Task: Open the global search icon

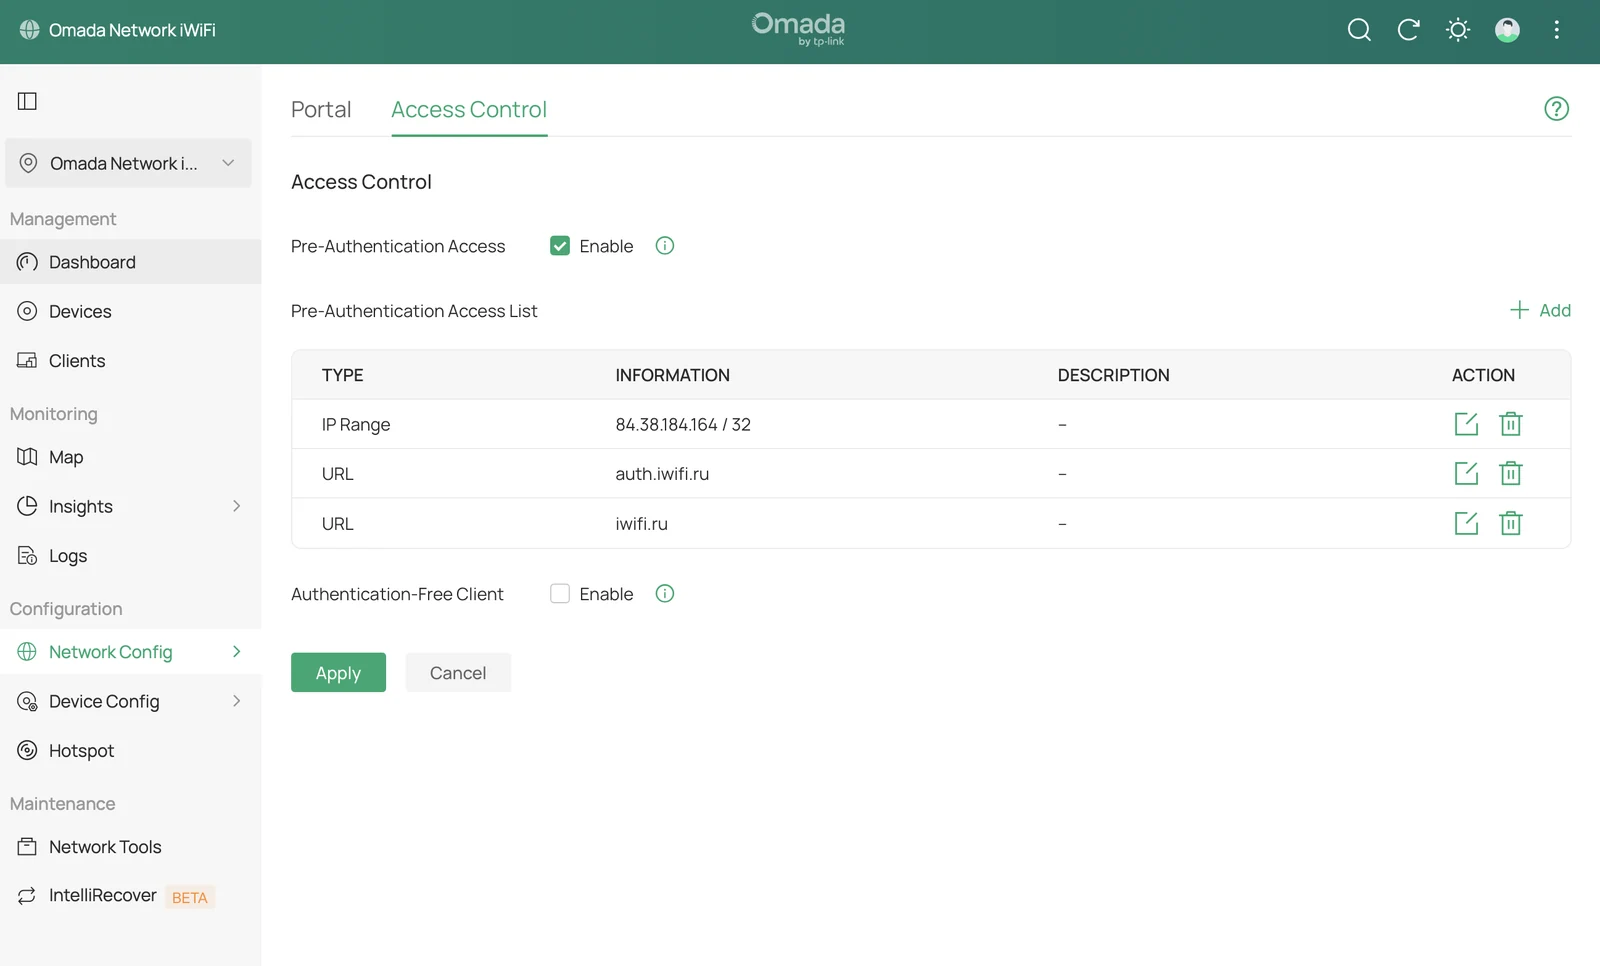Action: coord(1359,30)
